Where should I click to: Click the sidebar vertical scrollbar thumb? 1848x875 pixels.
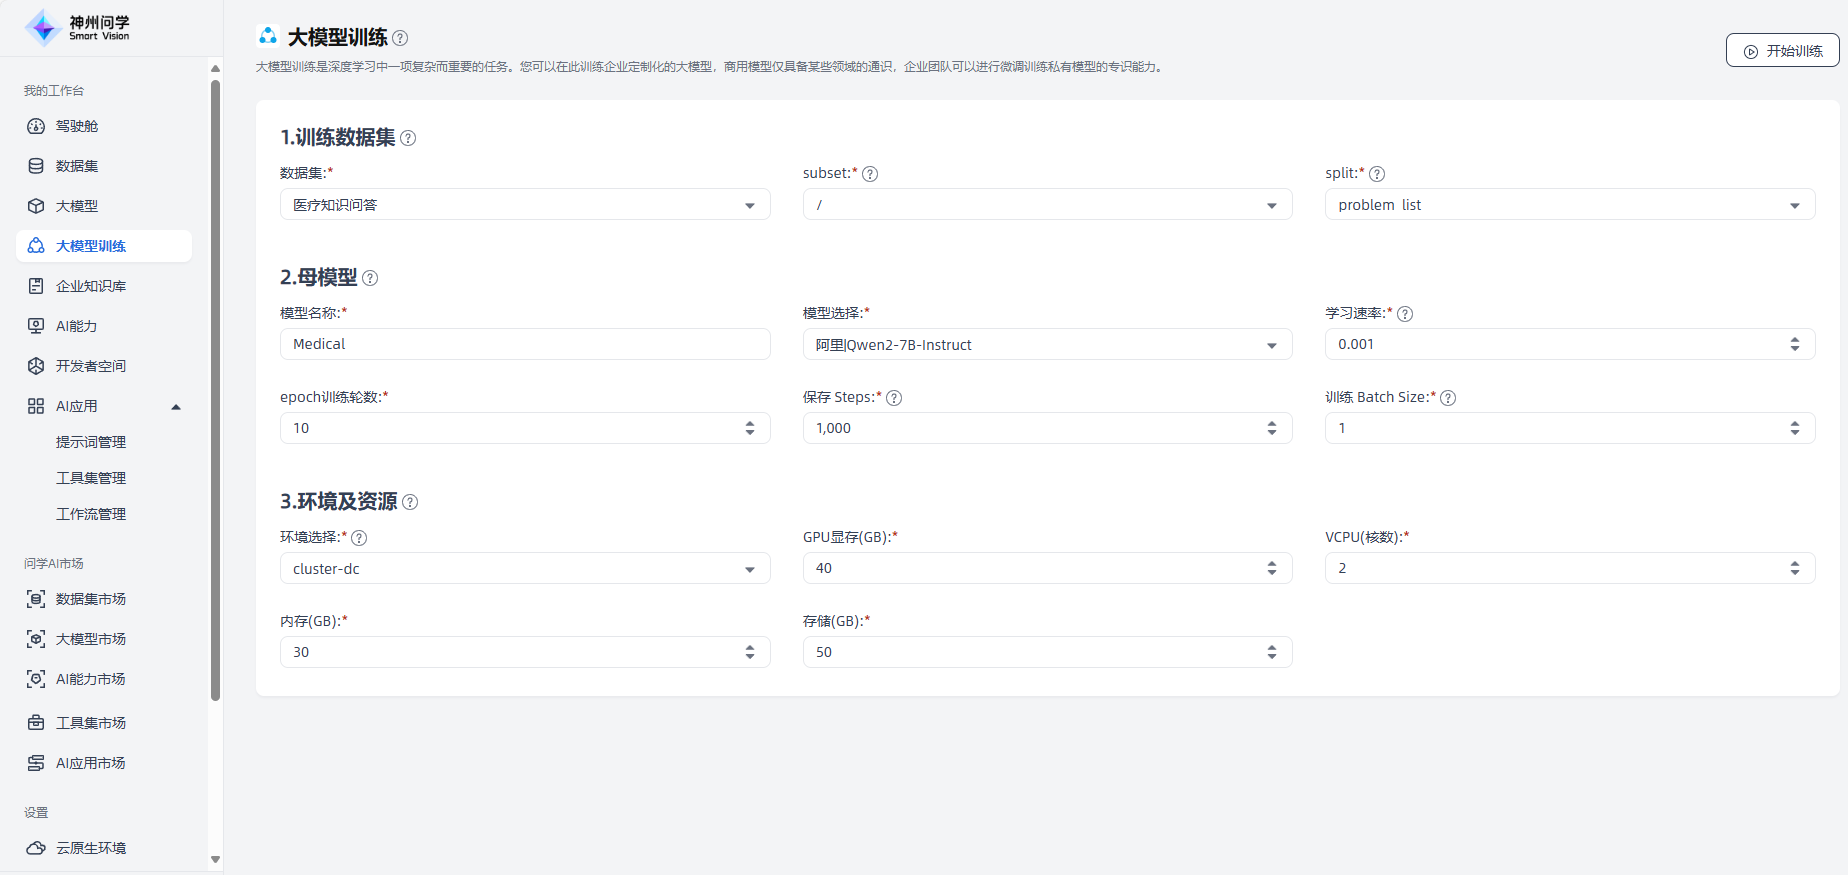215,390
